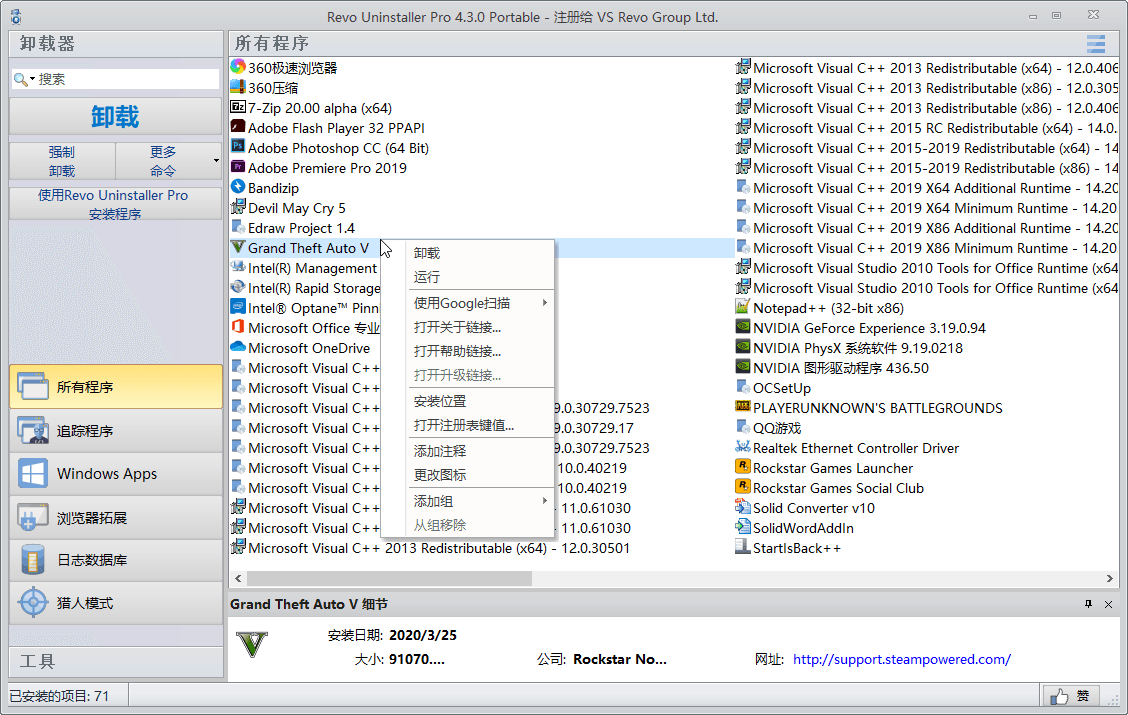Viewport: 1128px width, 715px height.
Task: Click the horizontal scrollbar in program list
Action: coord(390,578)
